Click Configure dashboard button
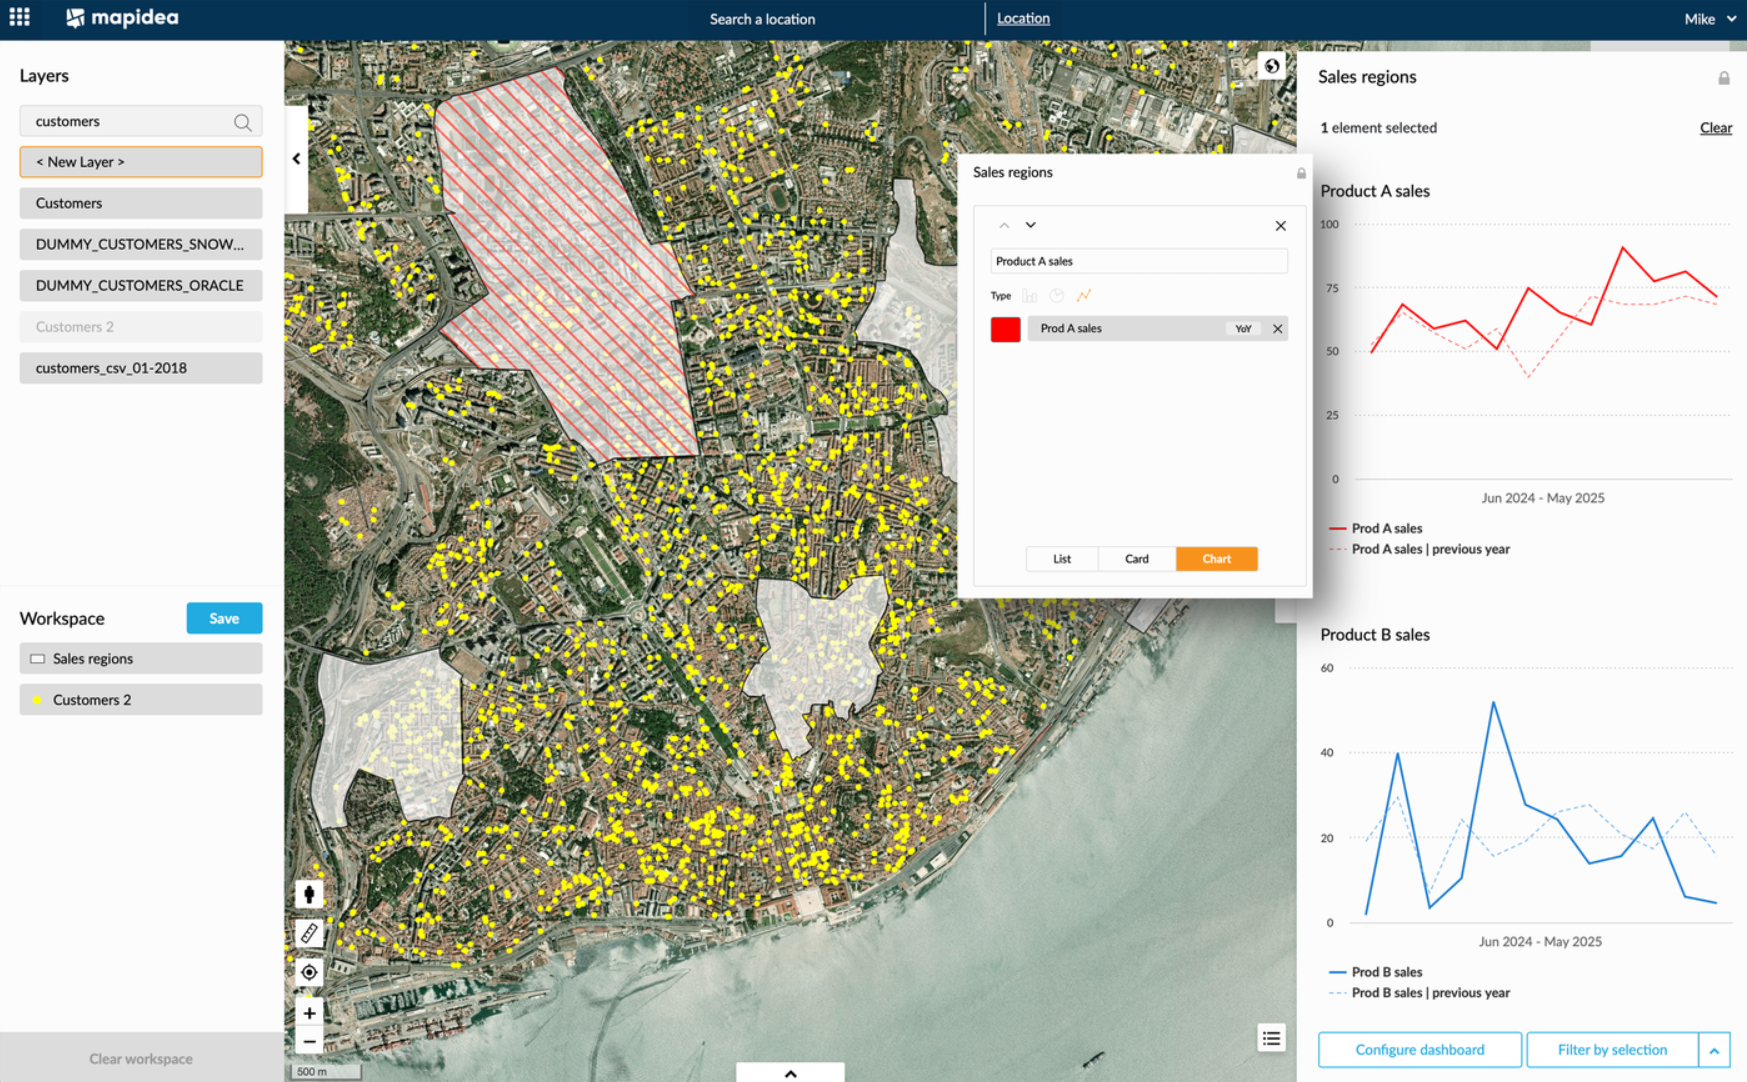Image resolution: width=1747 pixels, height=1082 pixels. [x=1419, y=1050]
